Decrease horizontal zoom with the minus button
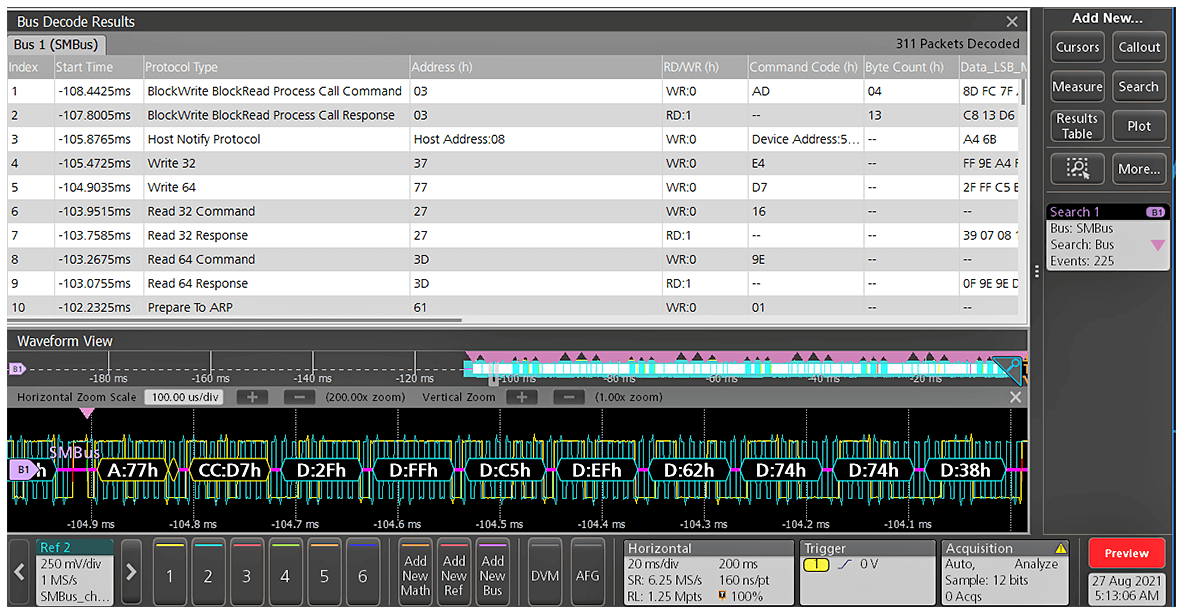The height and width of the screenshot is (614, 1181). click(299, 397)
